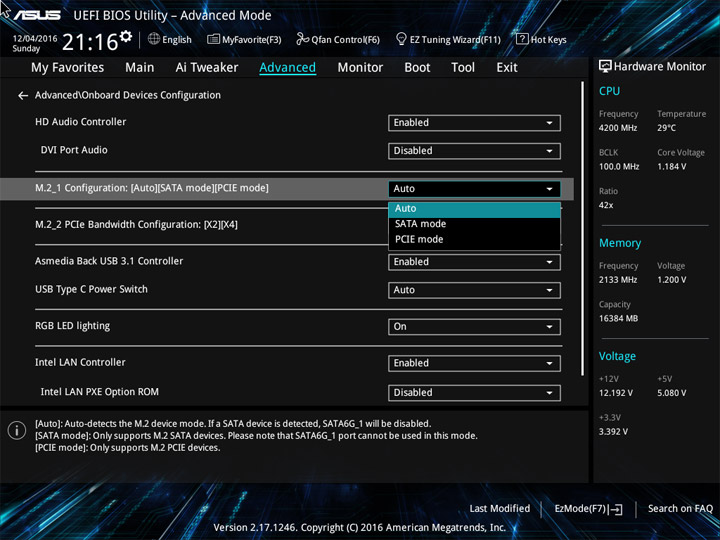Choose Auto in the M.2_1 option list
This screenshot has width=720, height=540.
click(474, 209)
